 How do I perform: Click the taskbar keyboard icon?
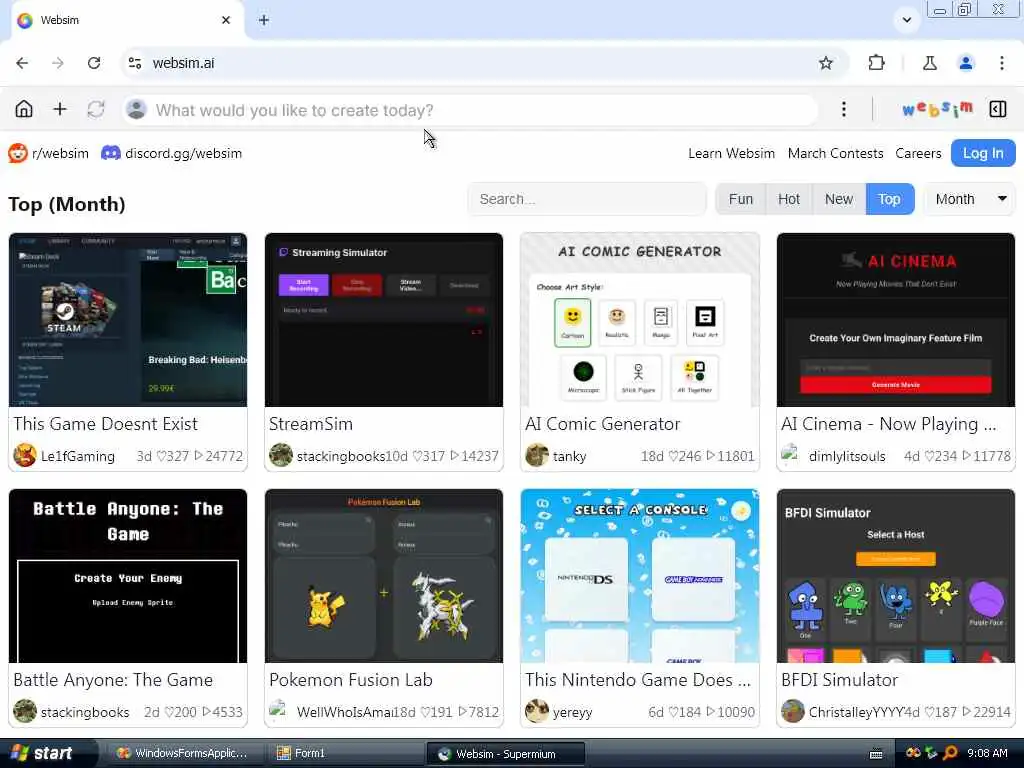876,754
